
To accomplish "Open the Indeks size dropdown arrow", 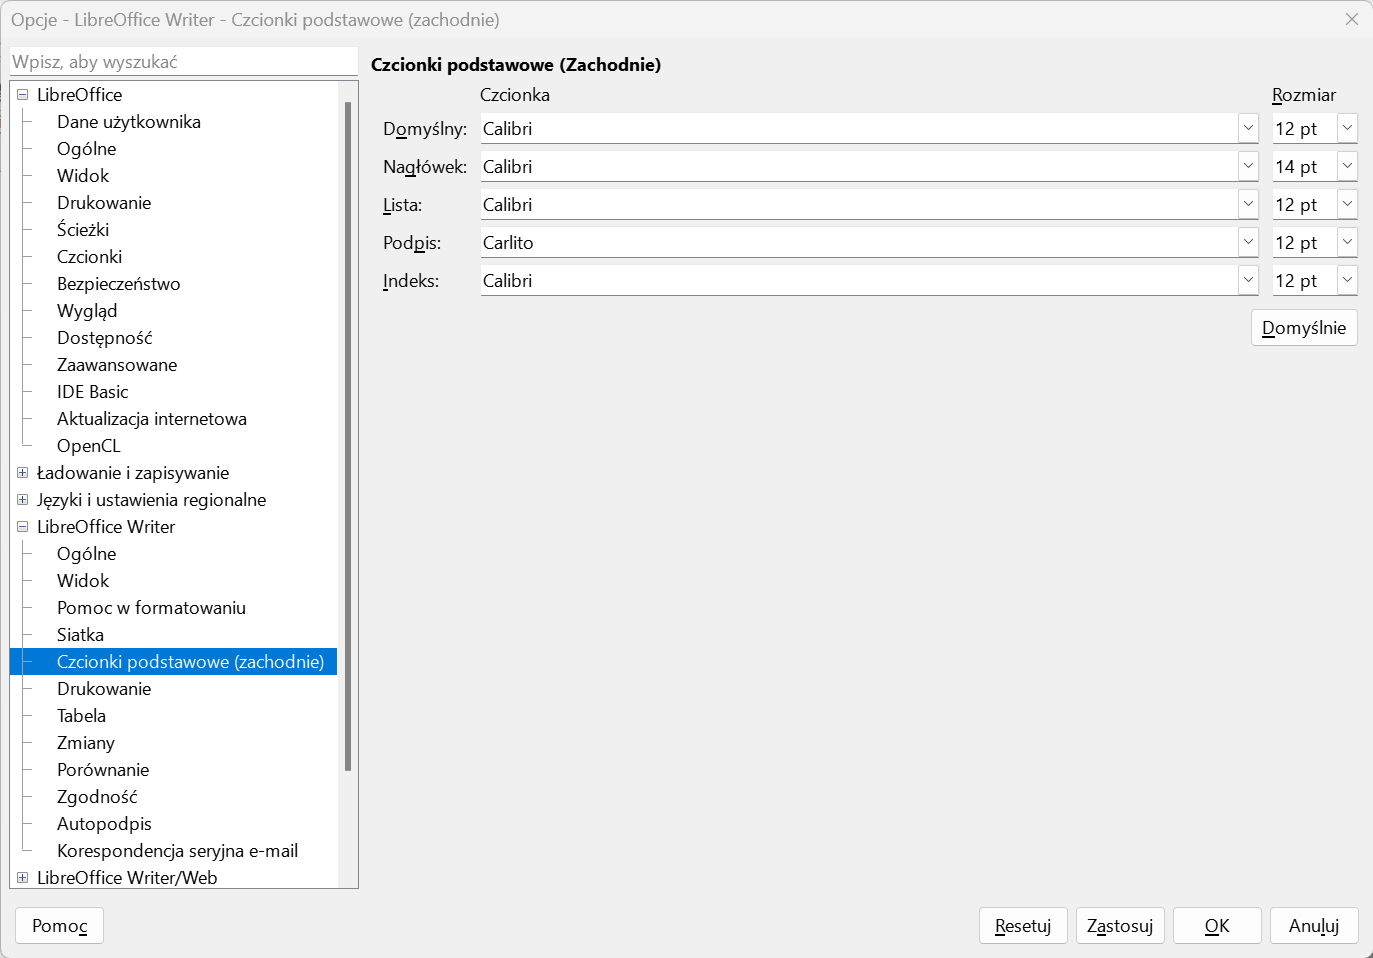I will click(x=1347, y=280).
